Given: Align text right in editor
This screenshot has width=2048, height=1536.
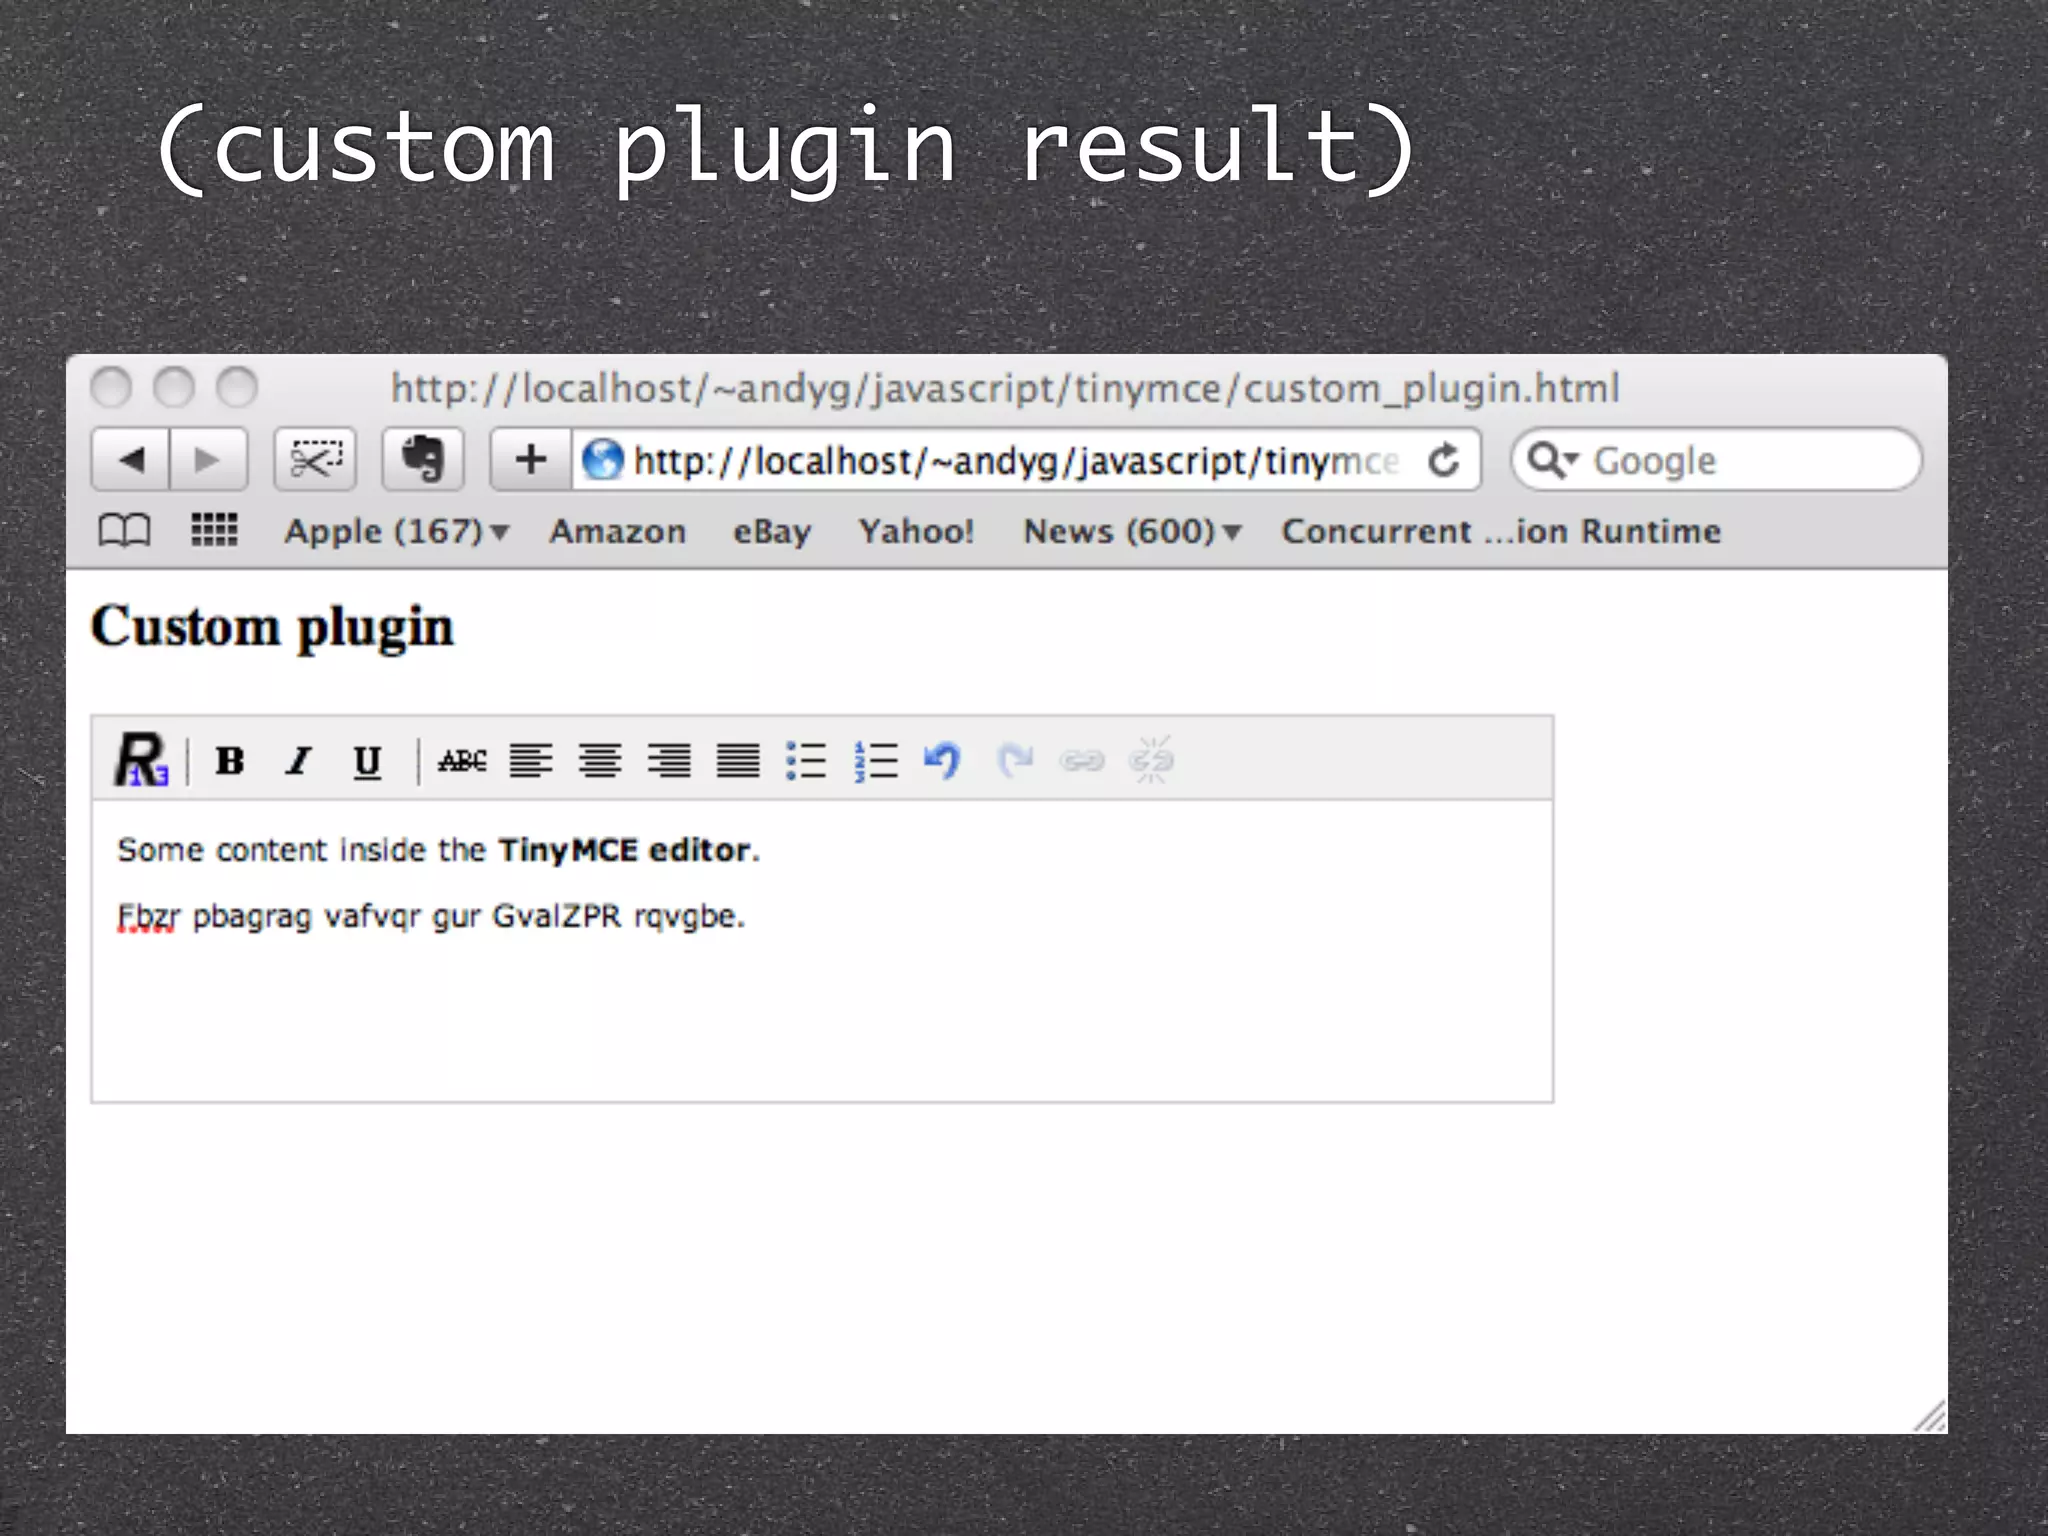Looking at the screenshot, I should coord(669,761).
